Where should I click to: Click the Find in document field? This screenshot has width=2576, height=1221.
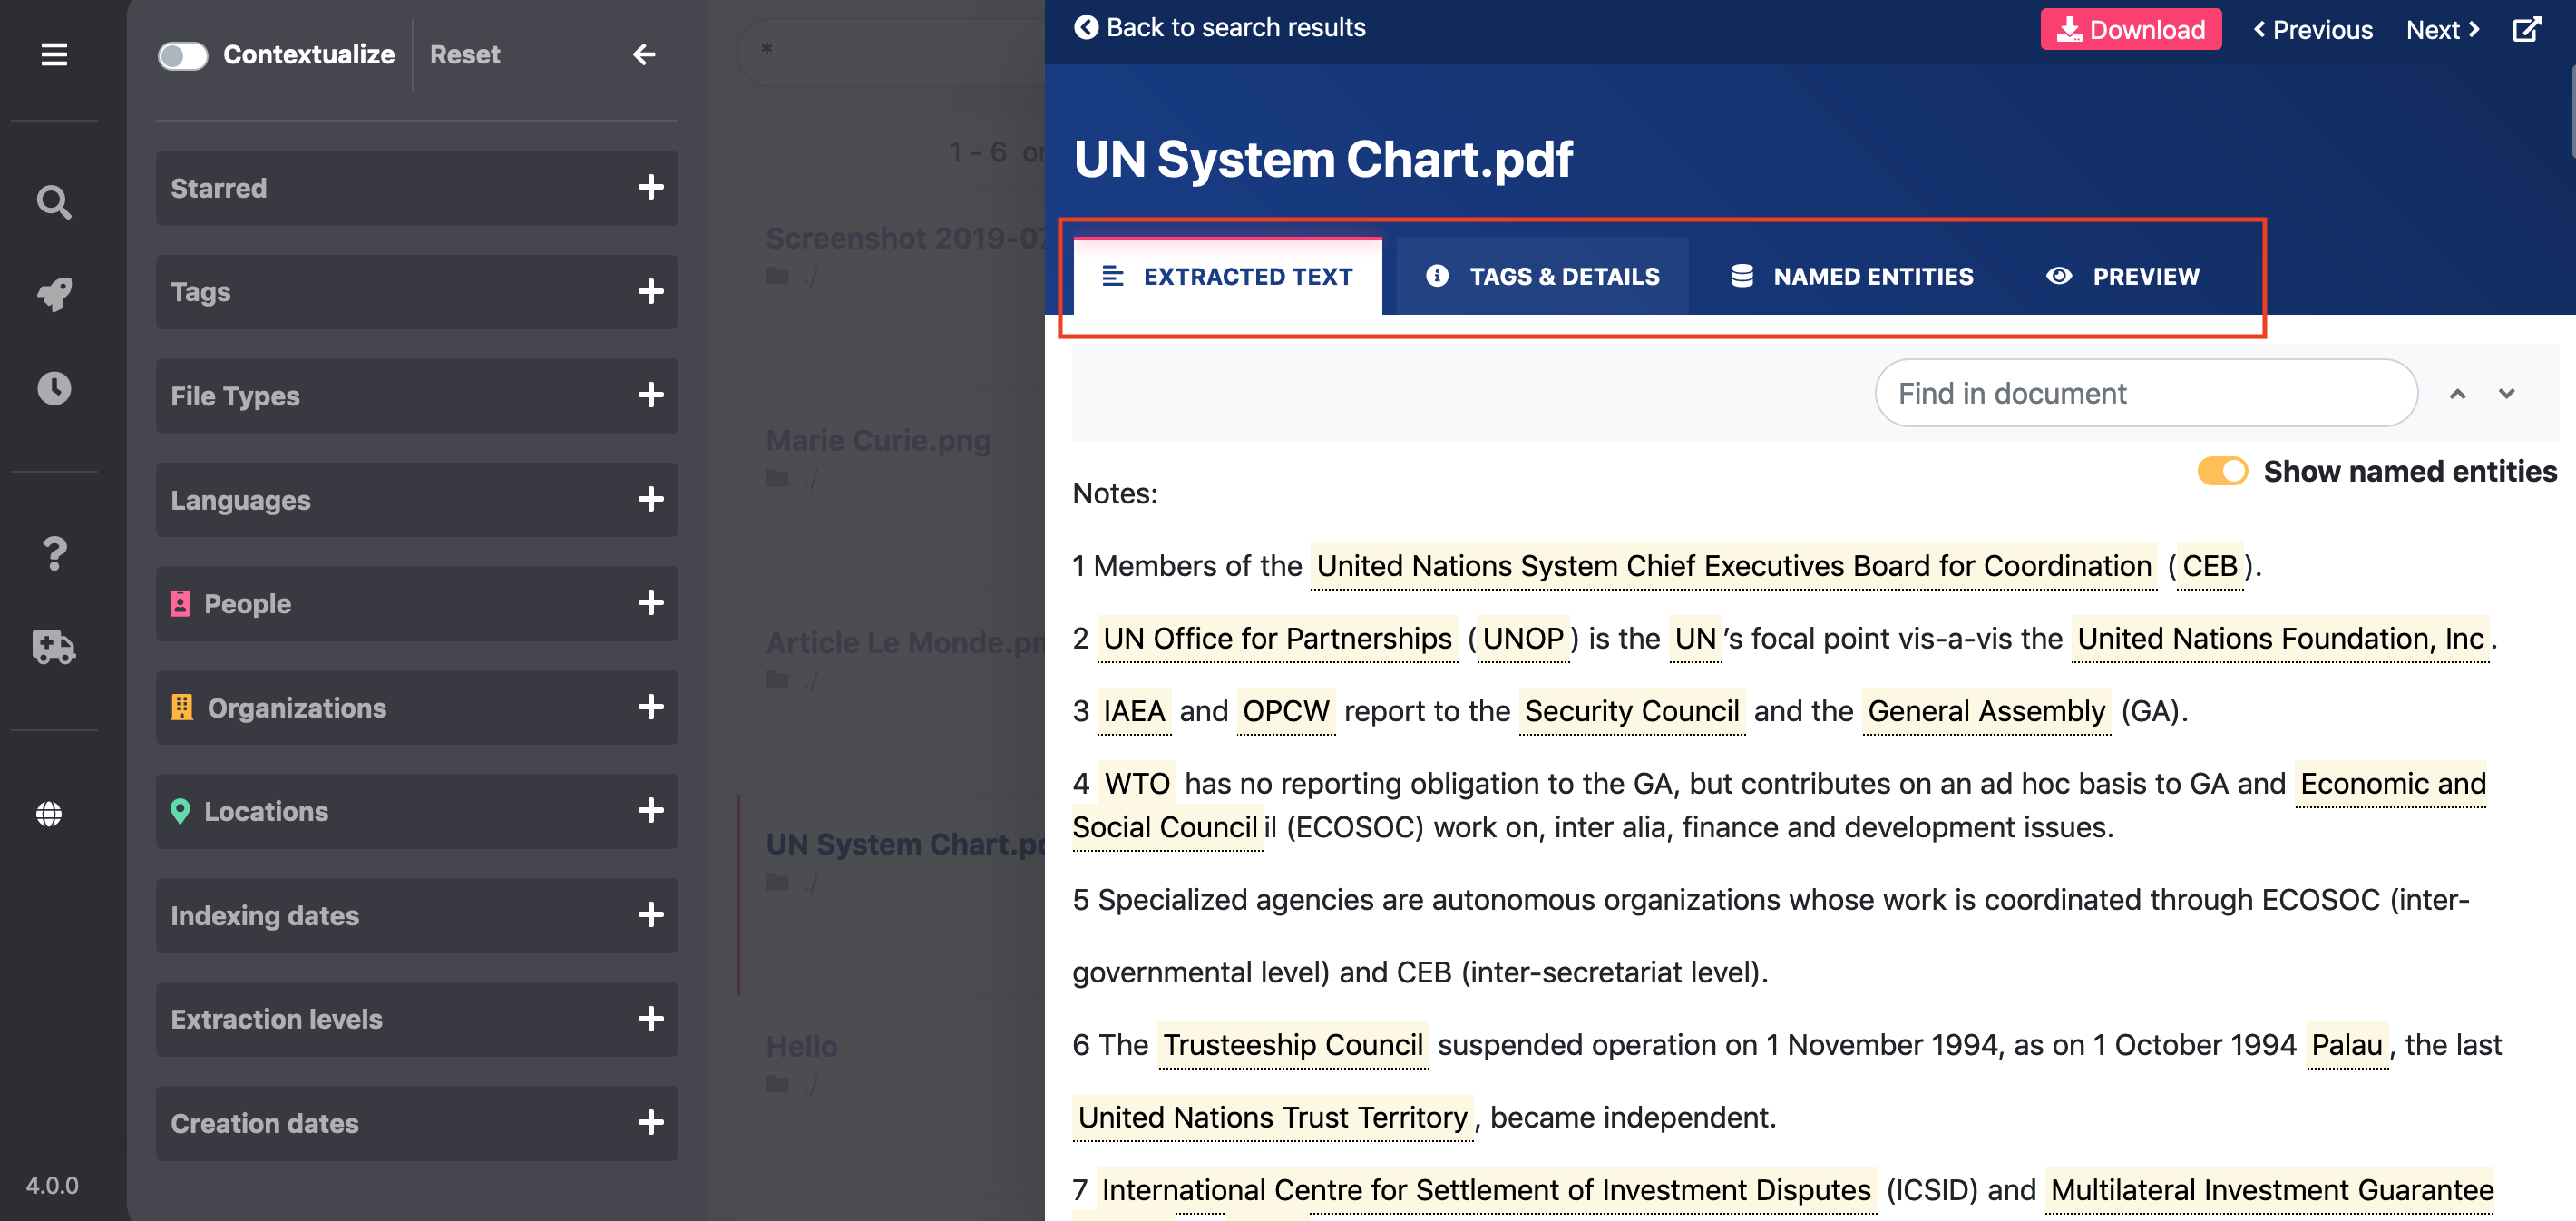2146,393
